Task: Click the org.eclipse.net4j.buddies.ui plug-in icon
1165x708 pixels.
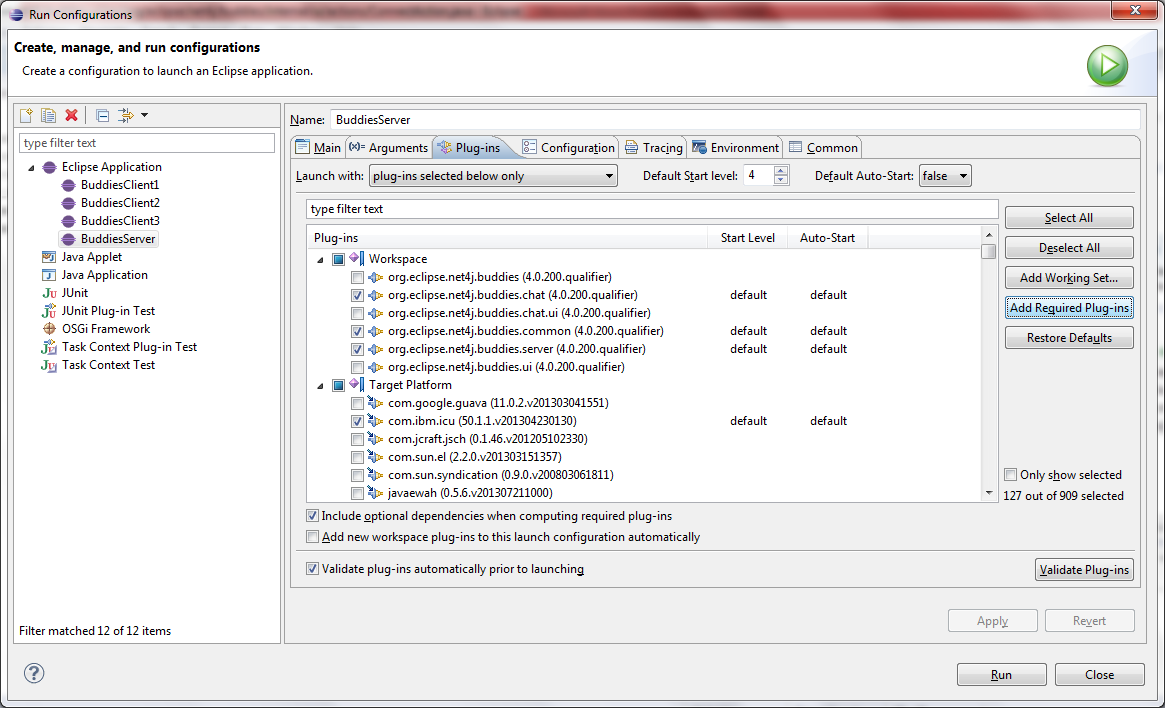Action: pyautogui.click(x=375, y=367)
